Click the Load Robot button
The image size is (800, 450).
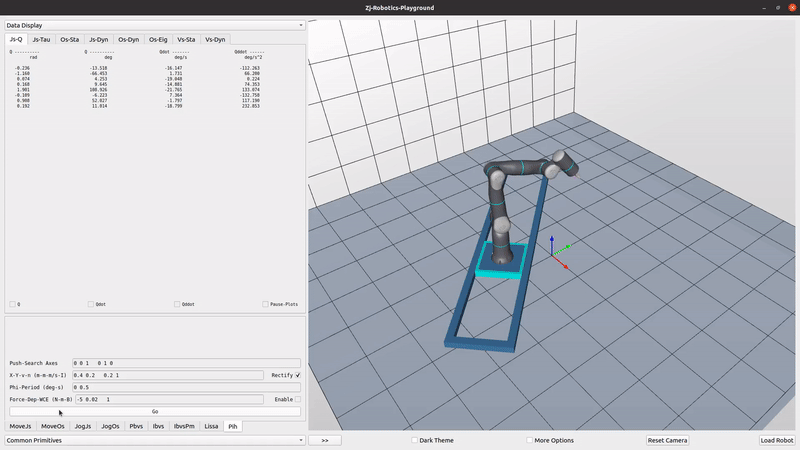coord(776,440)
